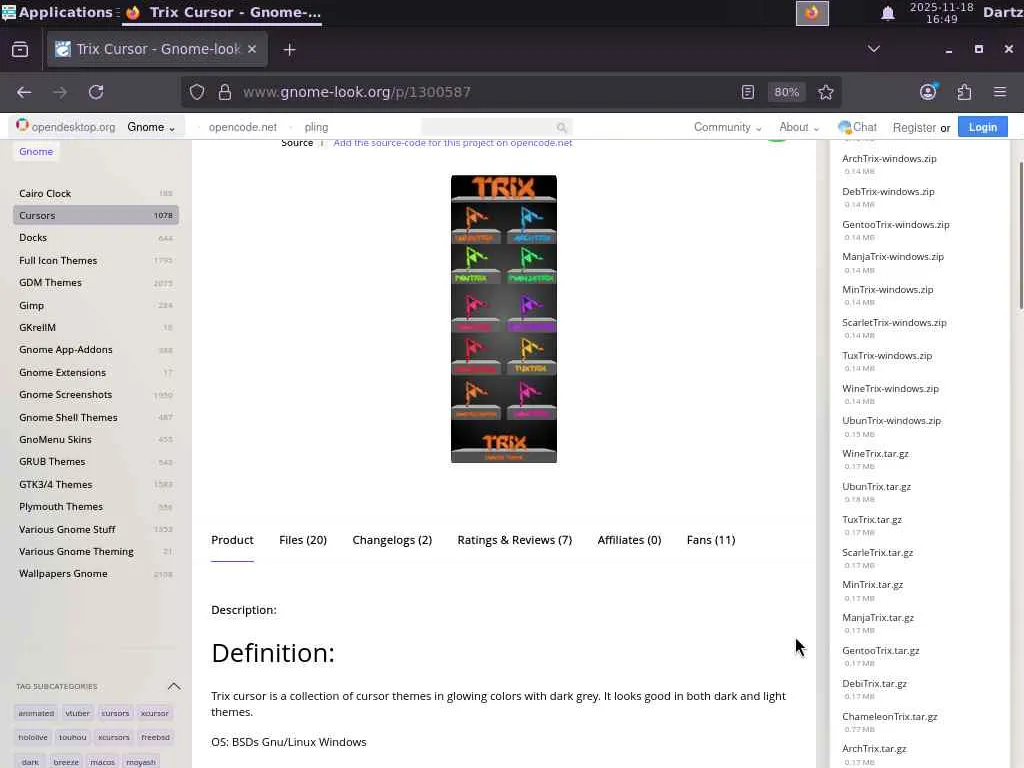Switch to the Files (20) tab
The height and width of the screenshot is (768, 1024).
point(303,540)
